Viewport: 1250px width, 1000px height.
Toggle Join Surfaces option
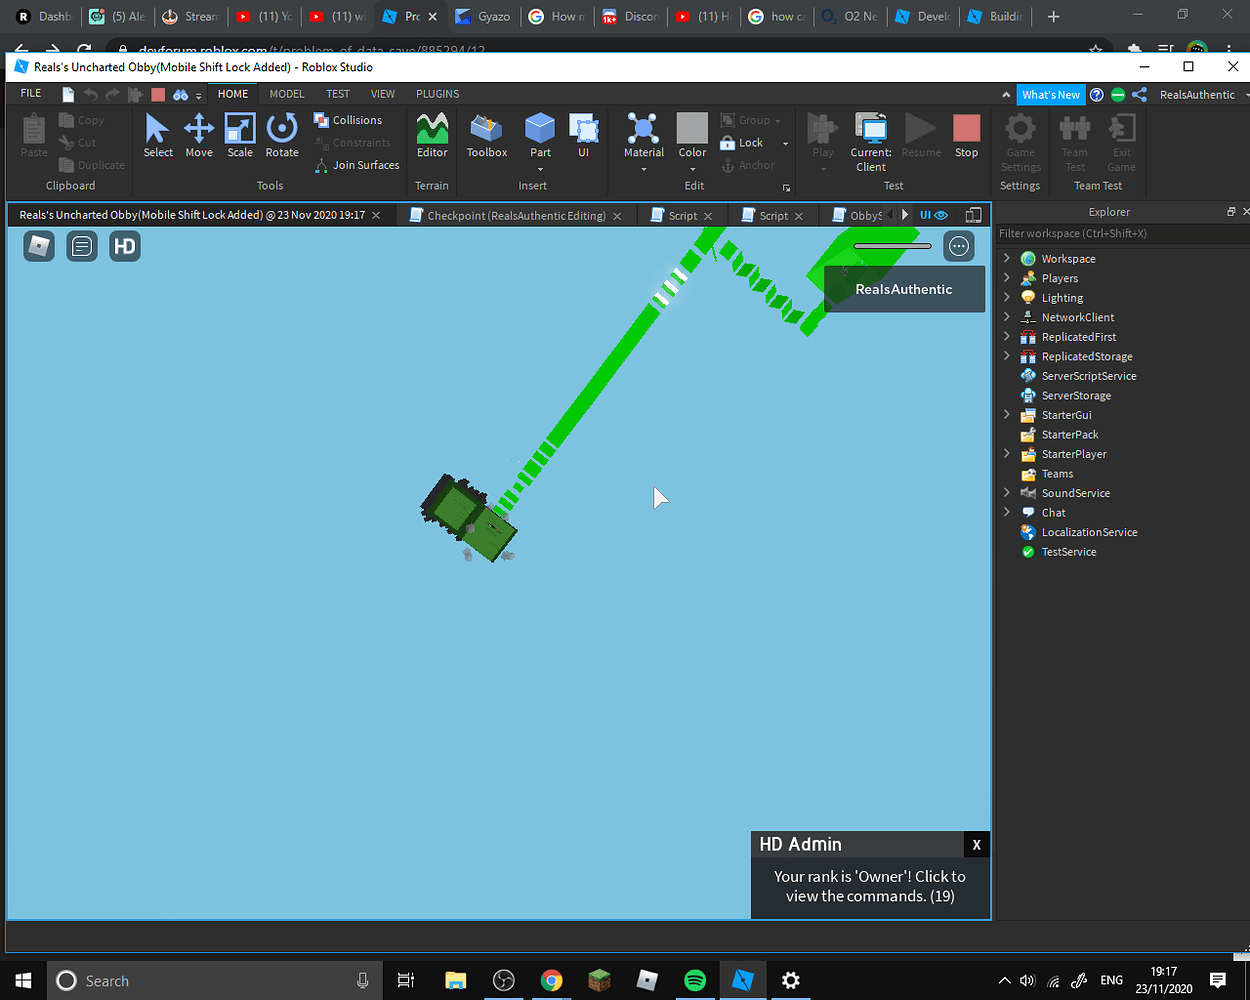point(357,165)
